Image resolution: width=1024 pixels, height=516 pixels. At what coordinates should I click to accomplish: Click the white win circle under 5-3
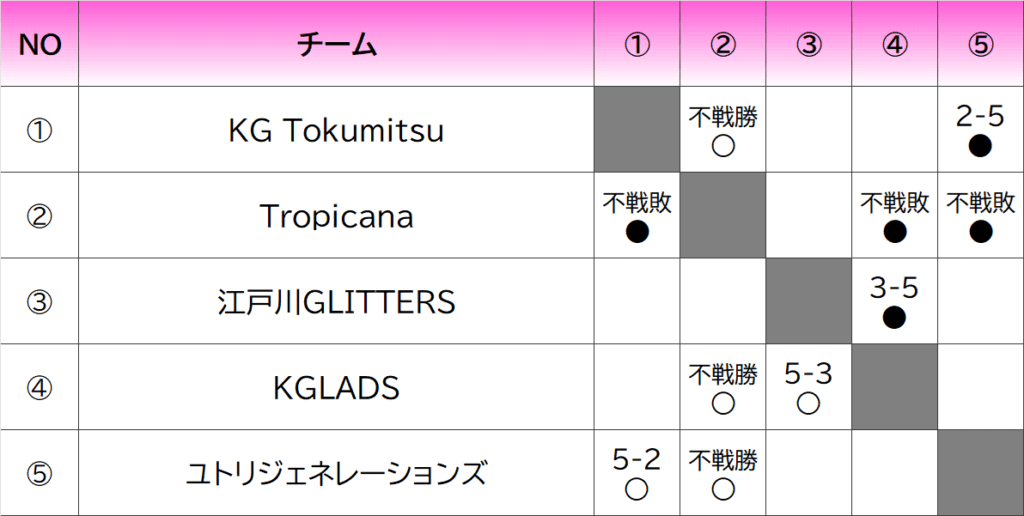[808, 404]
